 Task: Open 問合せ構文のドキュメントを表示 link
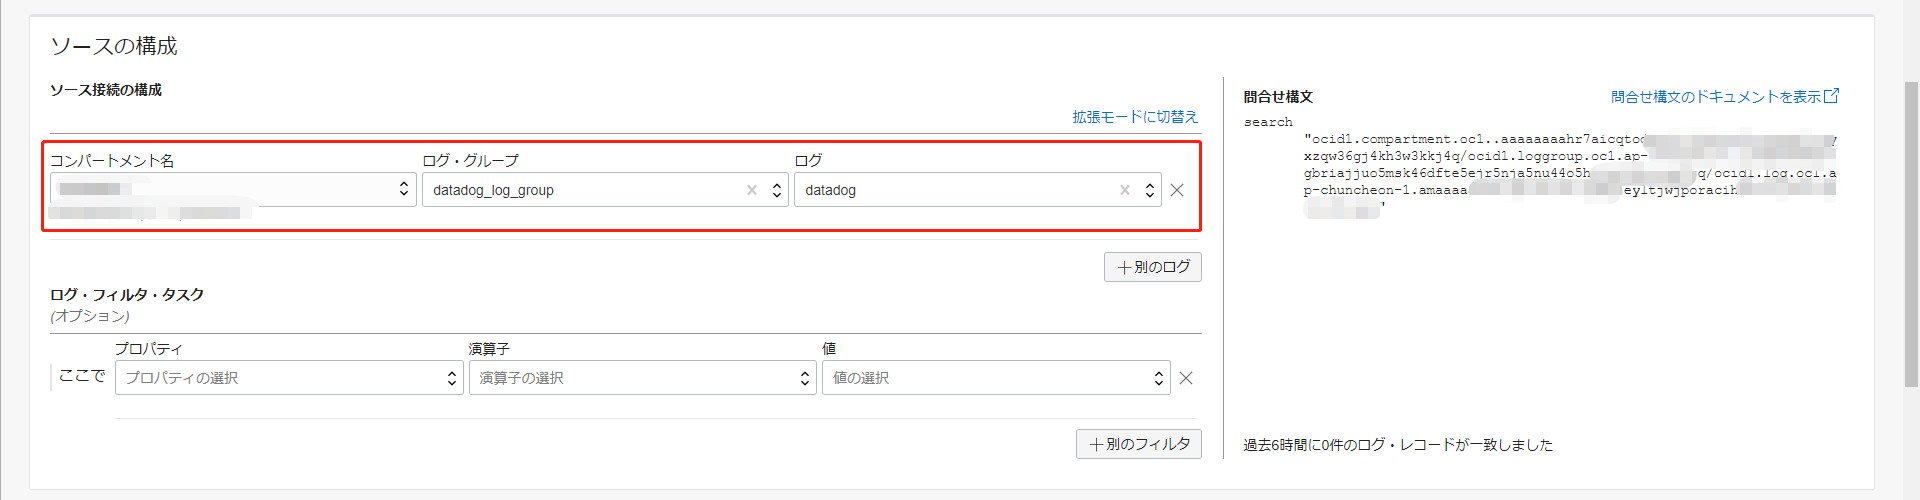(1715, 97)
